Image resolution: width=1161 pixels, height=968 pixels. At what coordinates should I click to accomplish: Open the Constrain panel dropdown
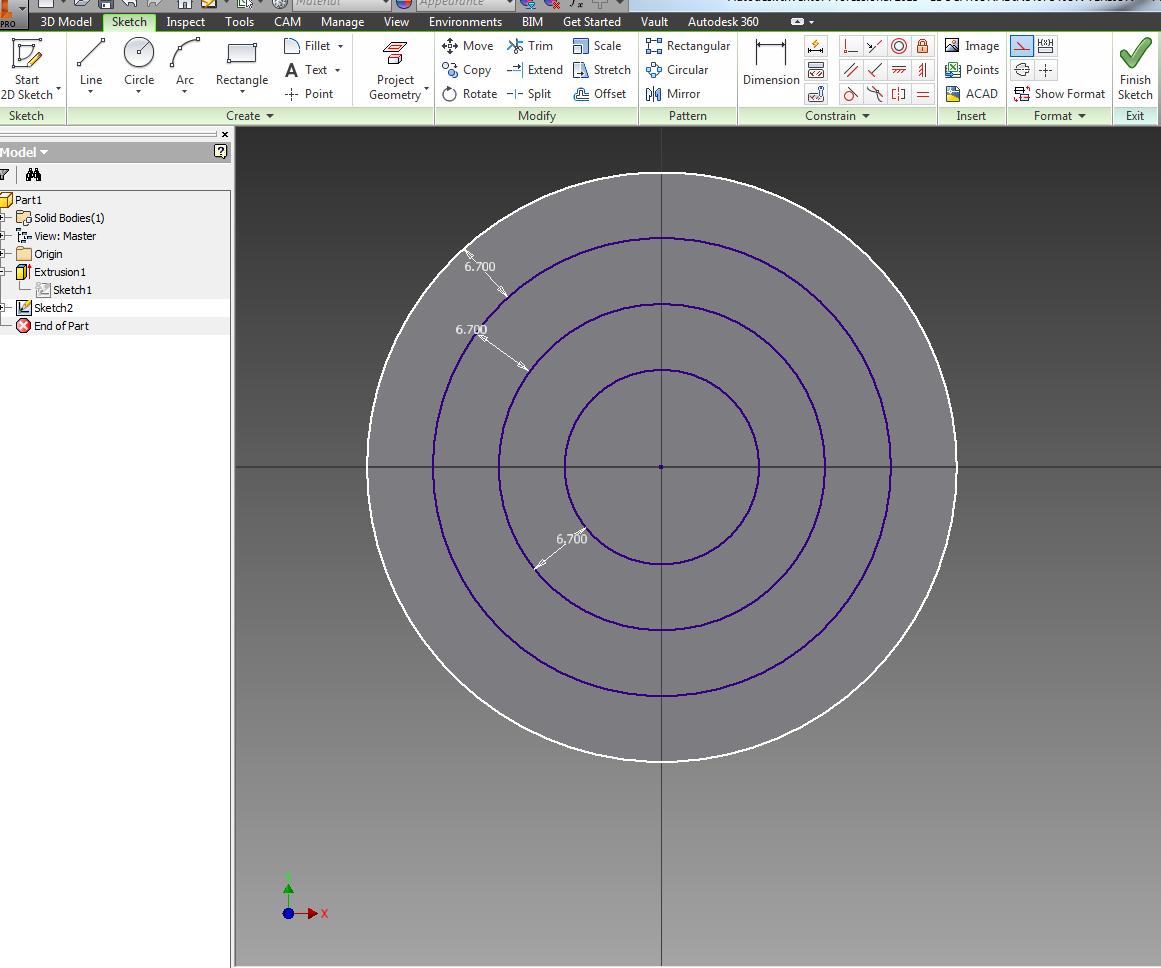click(x=866, y=116)
